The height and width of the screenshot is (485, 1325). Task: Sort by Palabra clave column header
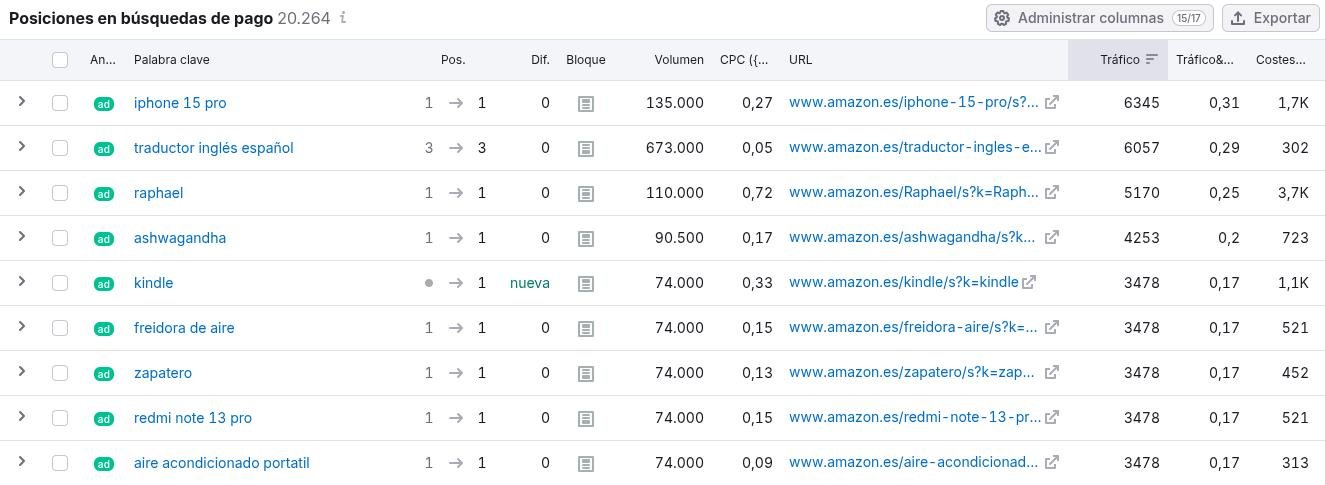coord(171,60)
